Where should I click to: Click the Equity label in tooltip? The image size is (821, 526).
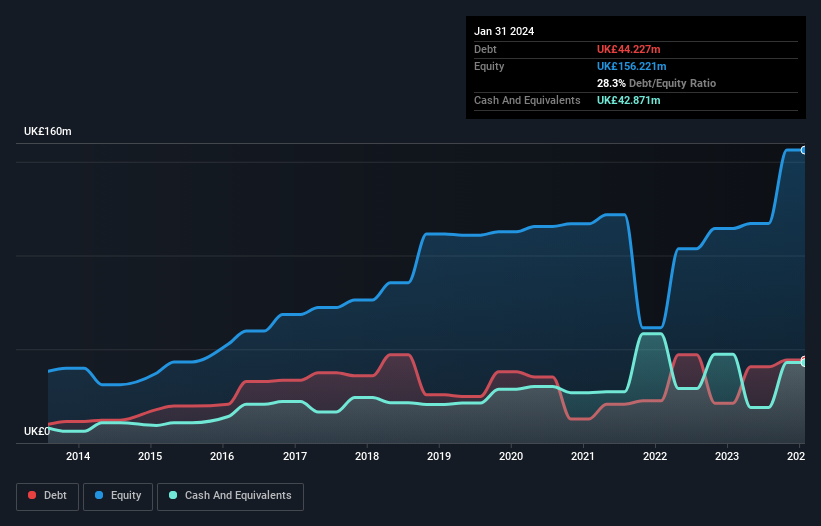point(489,66)
